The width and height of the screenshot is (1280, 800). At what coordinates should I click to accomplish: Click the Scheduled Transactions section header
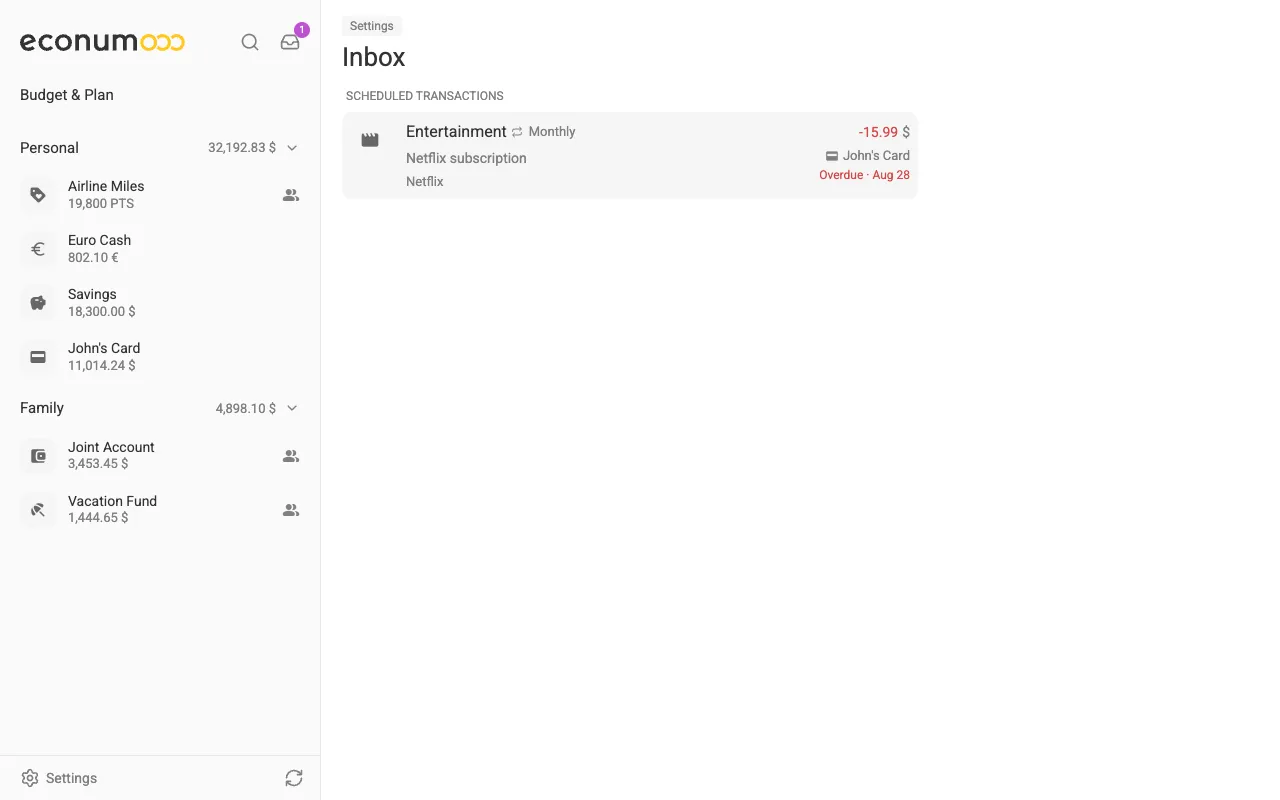(425, 96)
